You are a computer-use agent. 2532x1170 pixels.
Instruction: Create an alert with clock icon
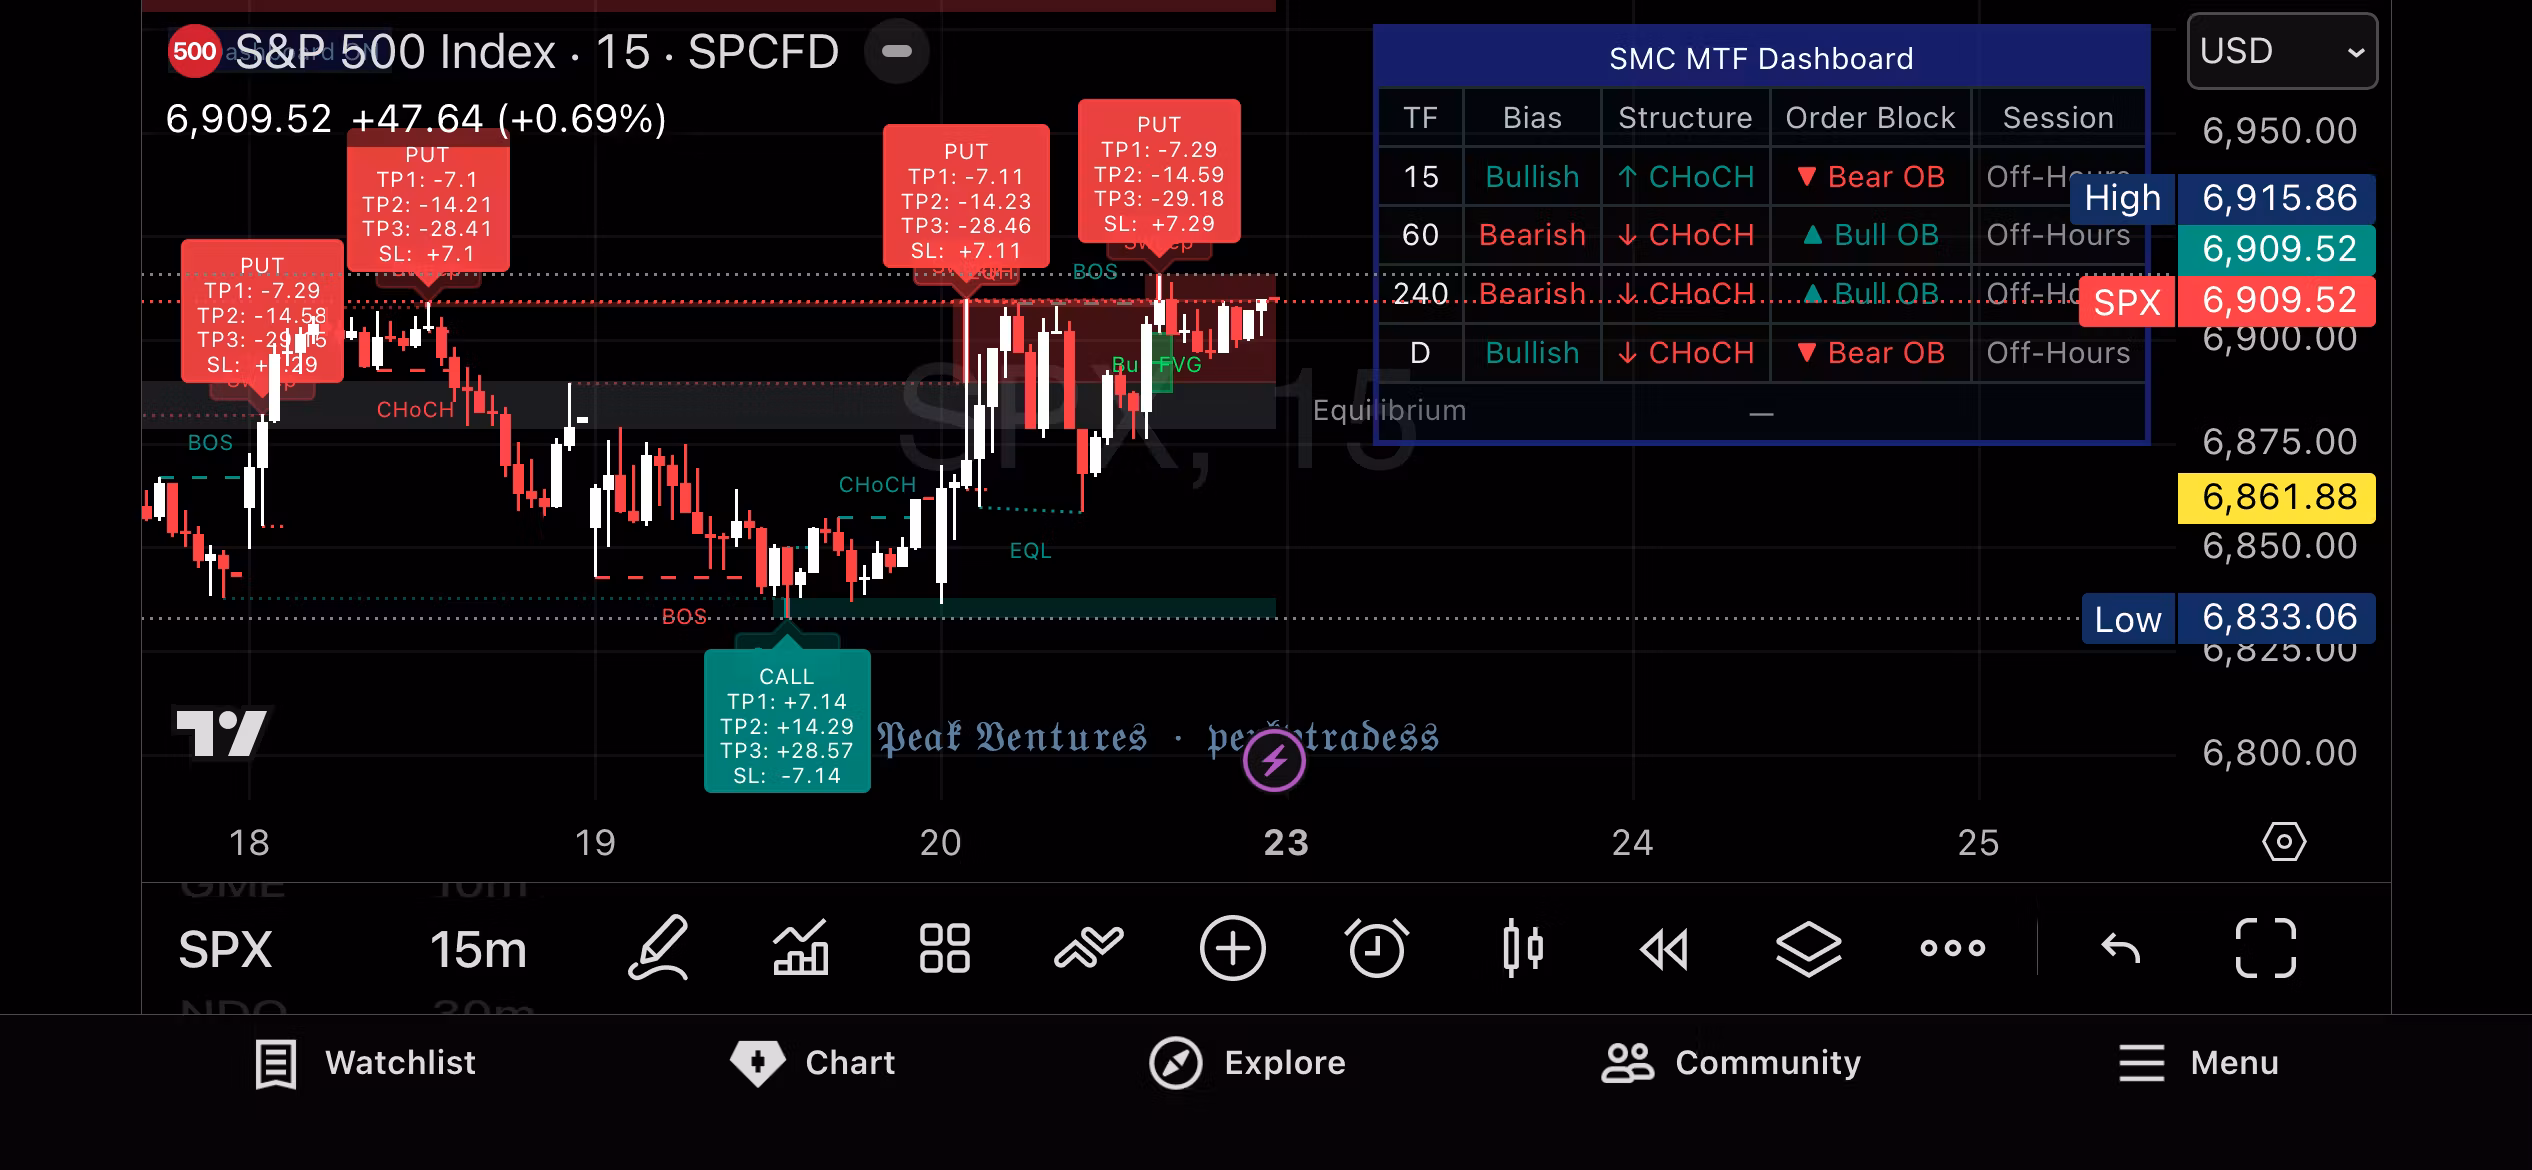(x=1376, y=947)
